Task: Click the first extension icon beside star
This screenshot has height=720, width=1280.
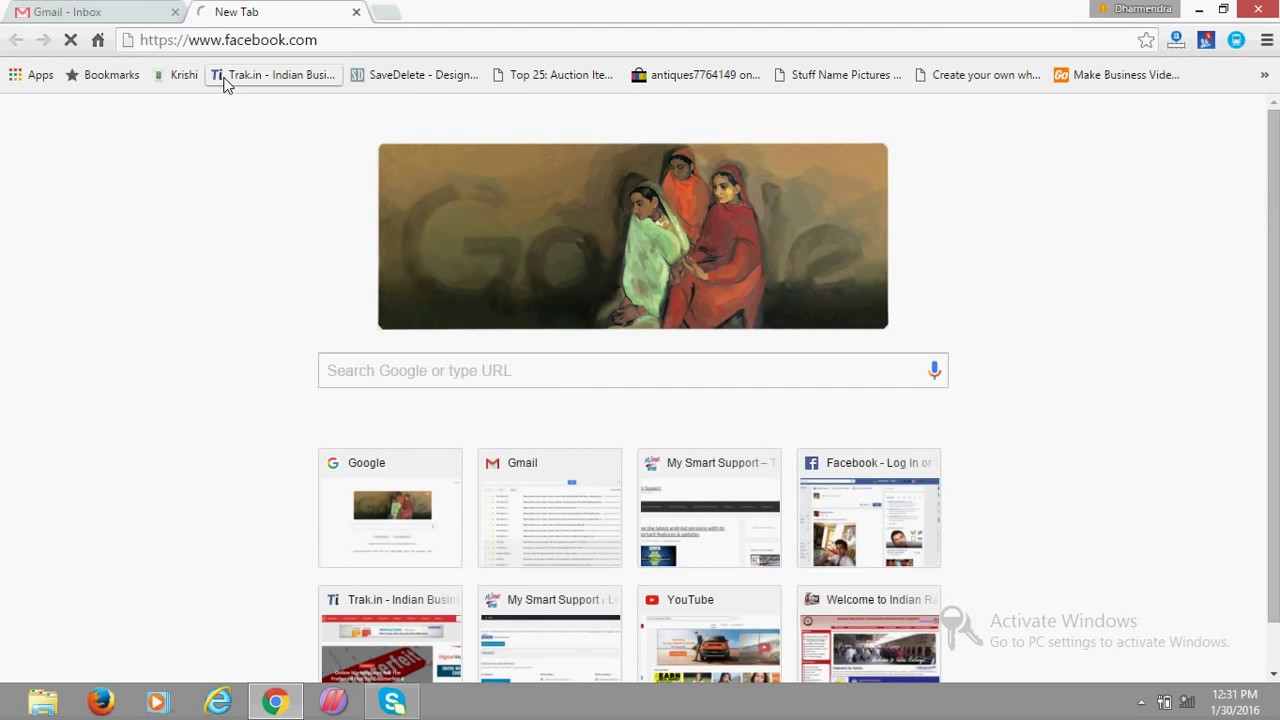Action: [x=1176, y=40]
